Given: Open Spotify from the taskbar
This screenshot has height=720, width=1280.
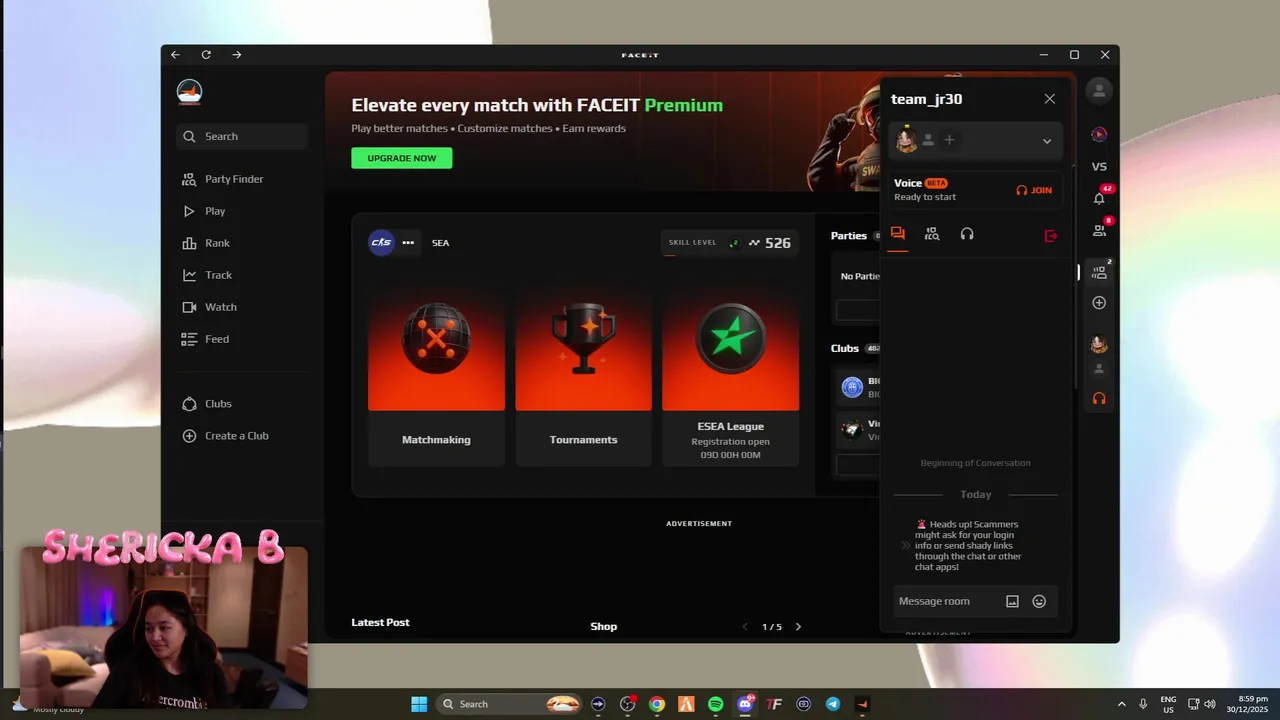Looking at the screenshot, I should [716, 704].
